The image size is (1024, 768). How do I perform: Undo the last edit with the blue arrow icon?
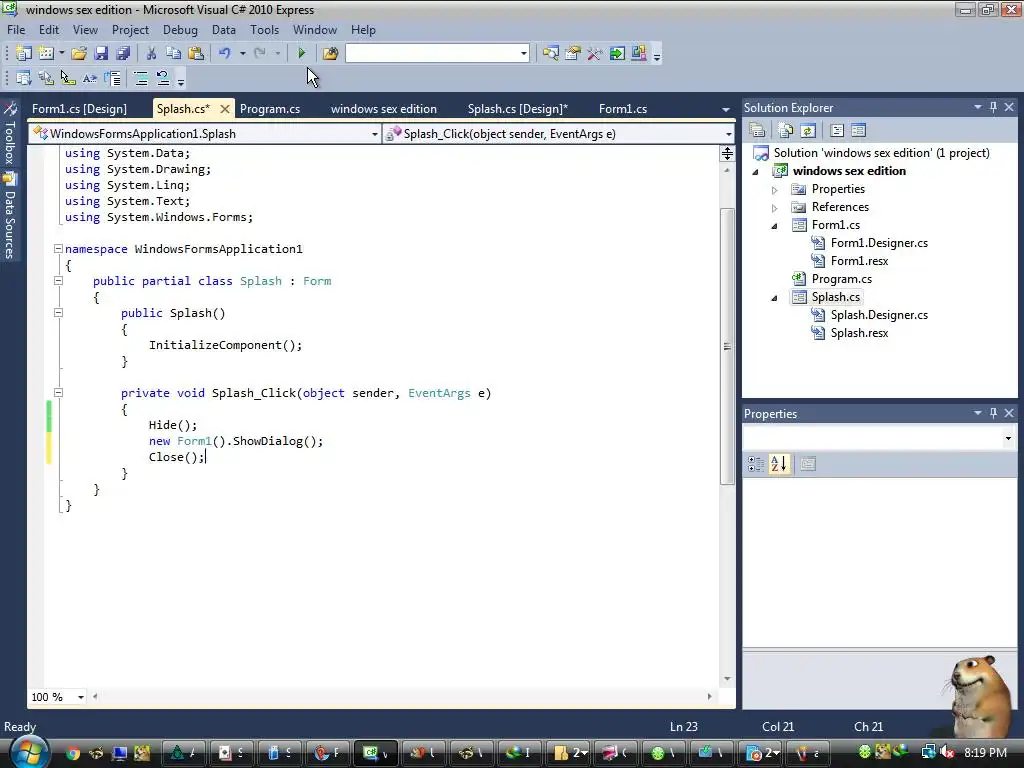225,54
